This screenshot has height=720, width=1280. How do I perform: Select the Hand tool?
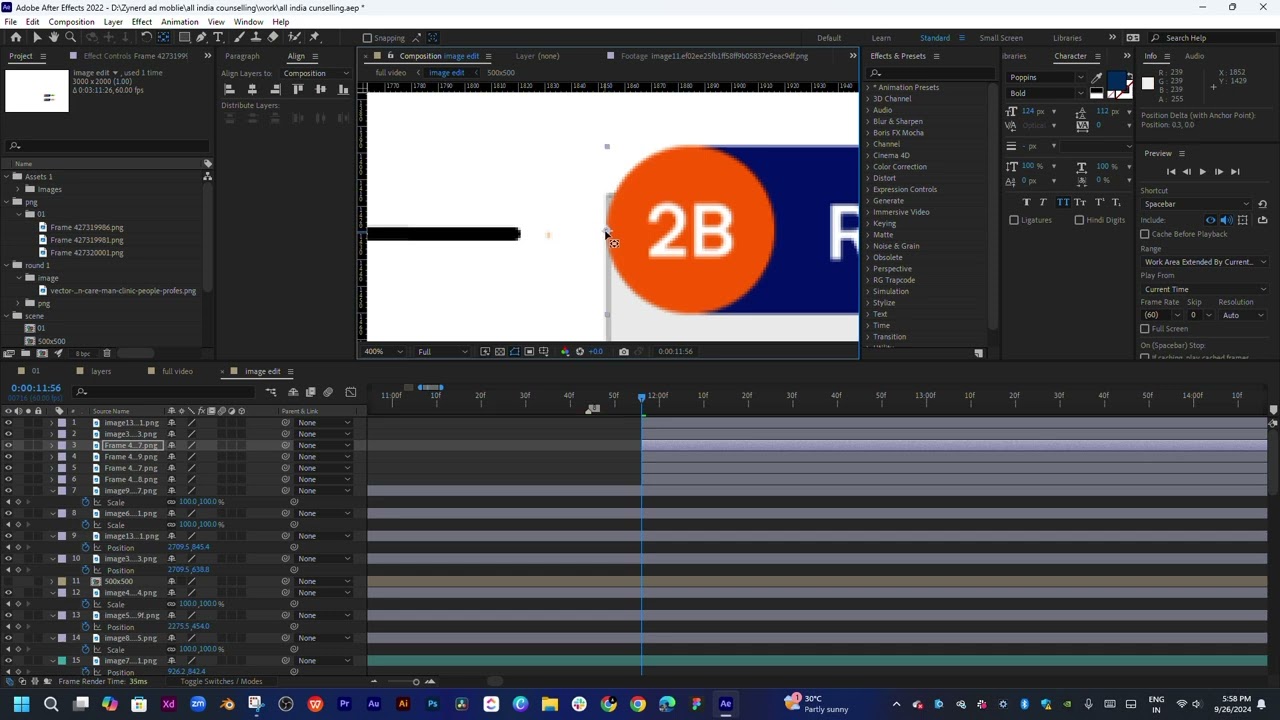coord(54,37)
